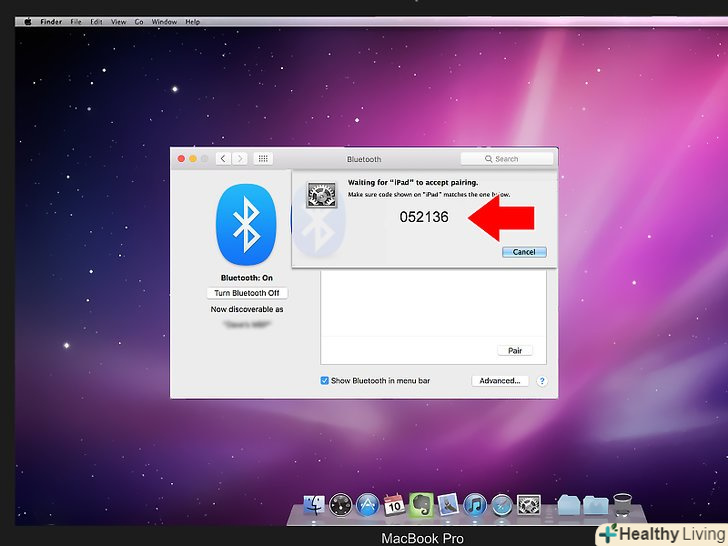
Task: Launch Evernote from the Dock
Action: click(421, 505)
